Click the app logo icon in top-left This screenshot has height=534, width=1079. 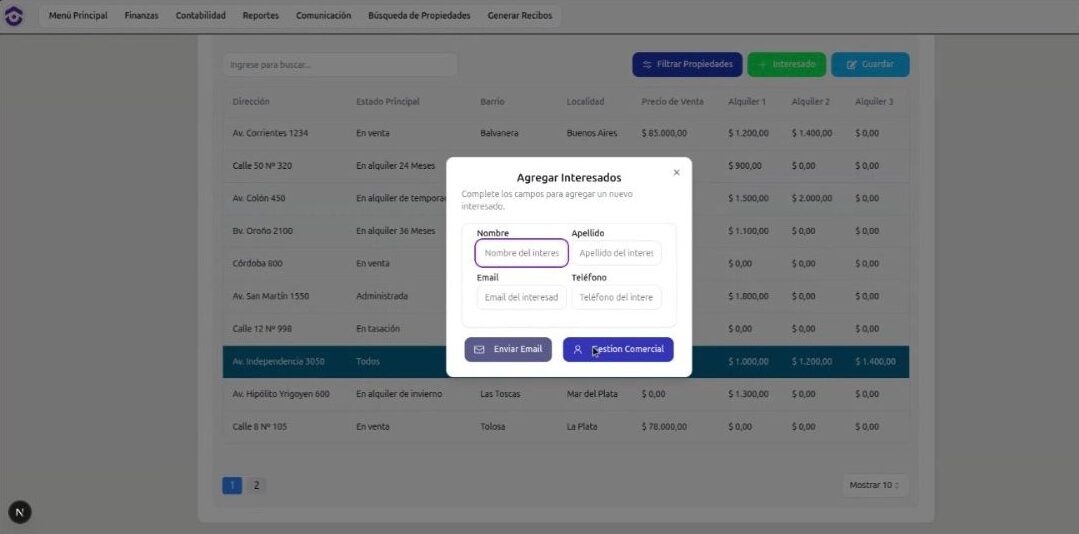(x=14, y=16)
